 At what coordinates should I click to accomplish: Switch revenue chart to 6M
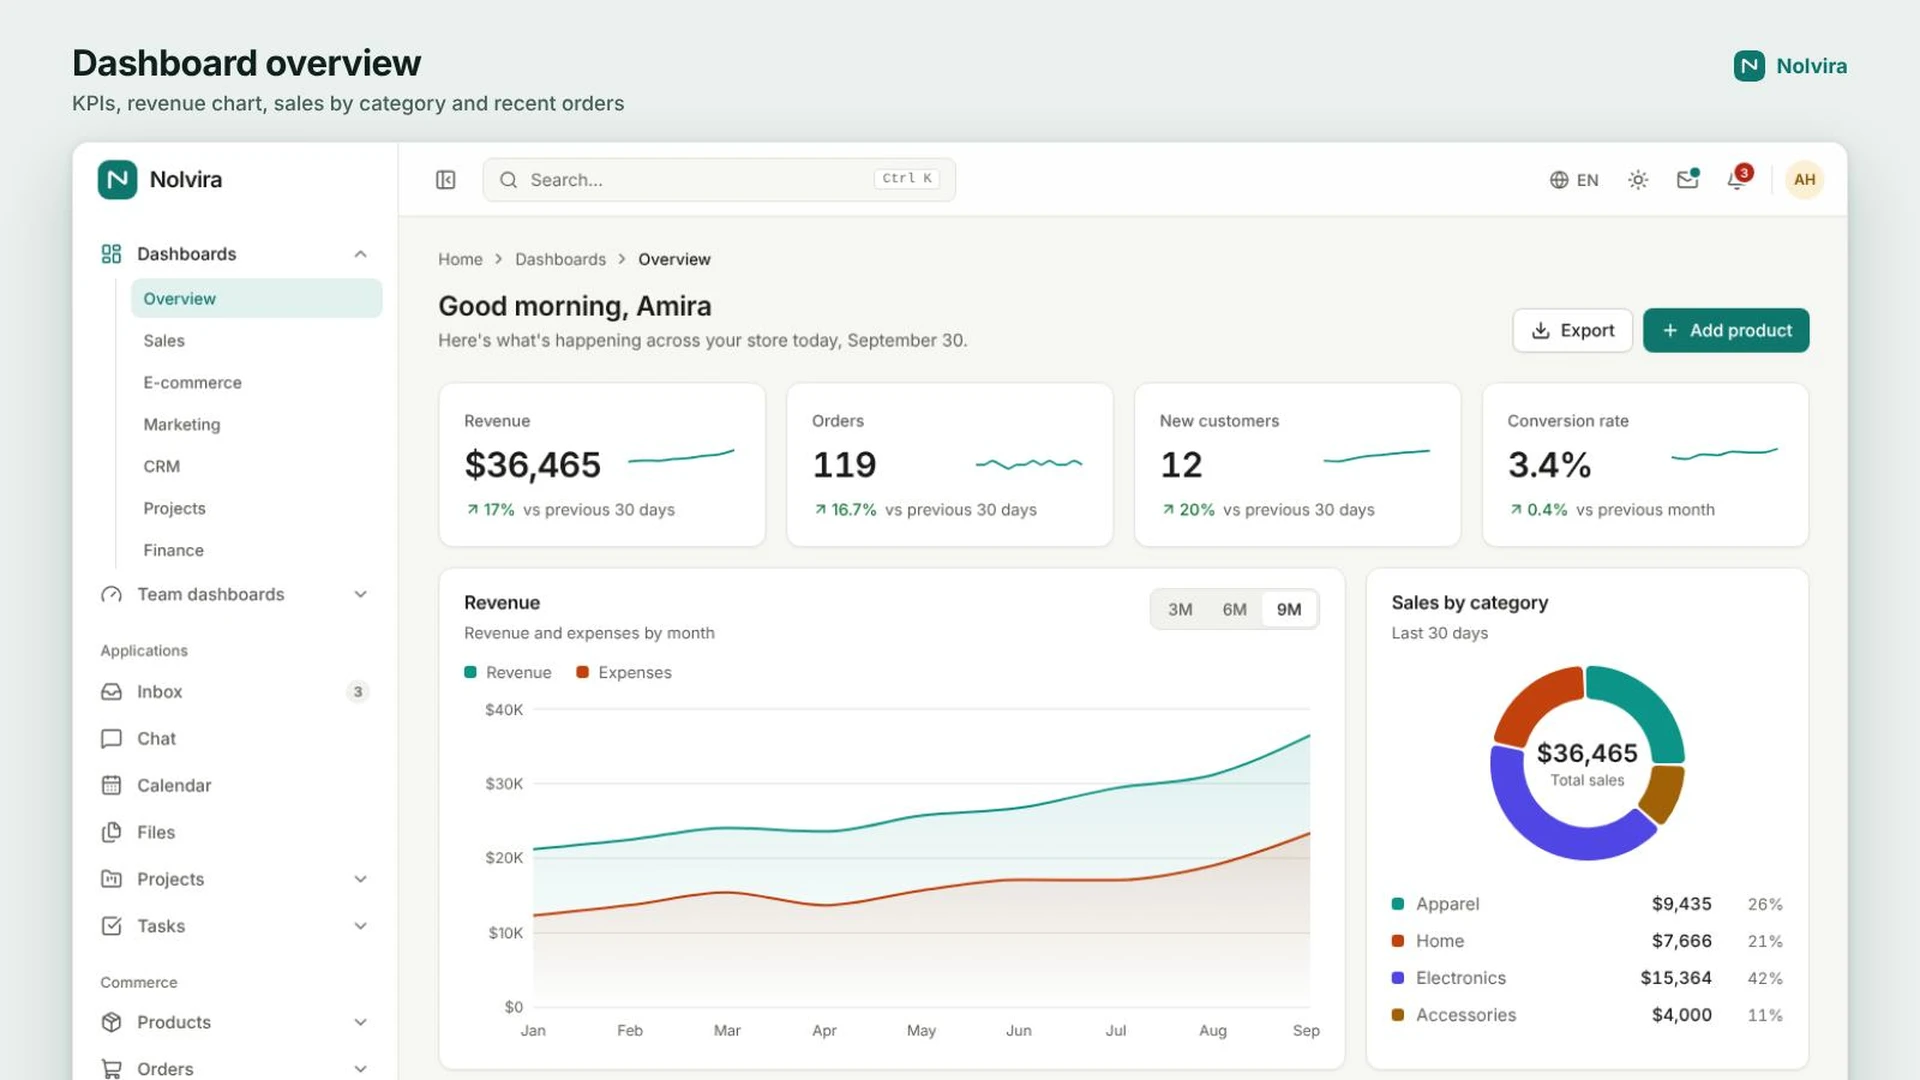[x=1234, y=610]
